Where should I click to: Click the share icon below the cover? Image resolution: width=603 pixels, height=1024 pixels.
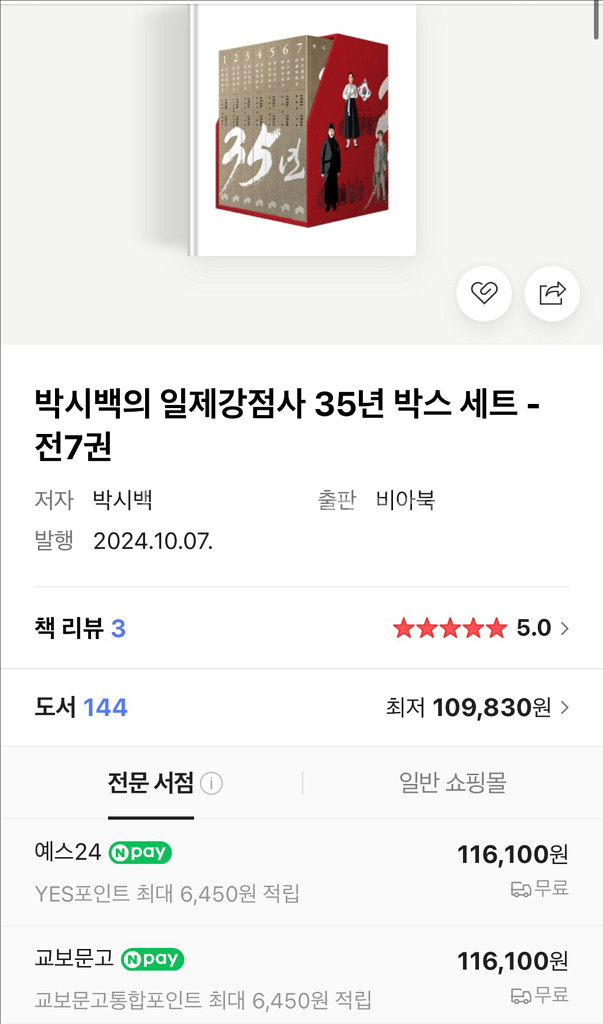coord(551,292)
